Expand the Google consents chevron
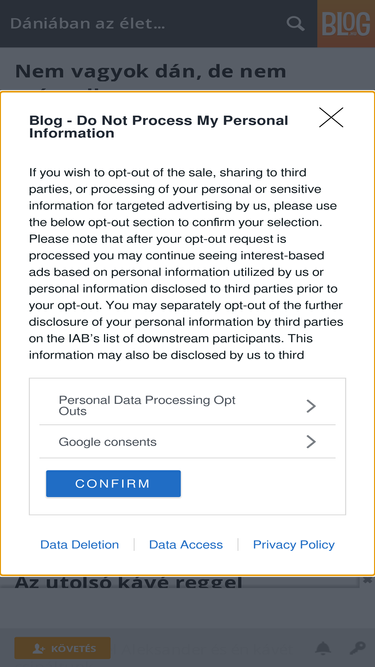375x667 pixels. 311,442
